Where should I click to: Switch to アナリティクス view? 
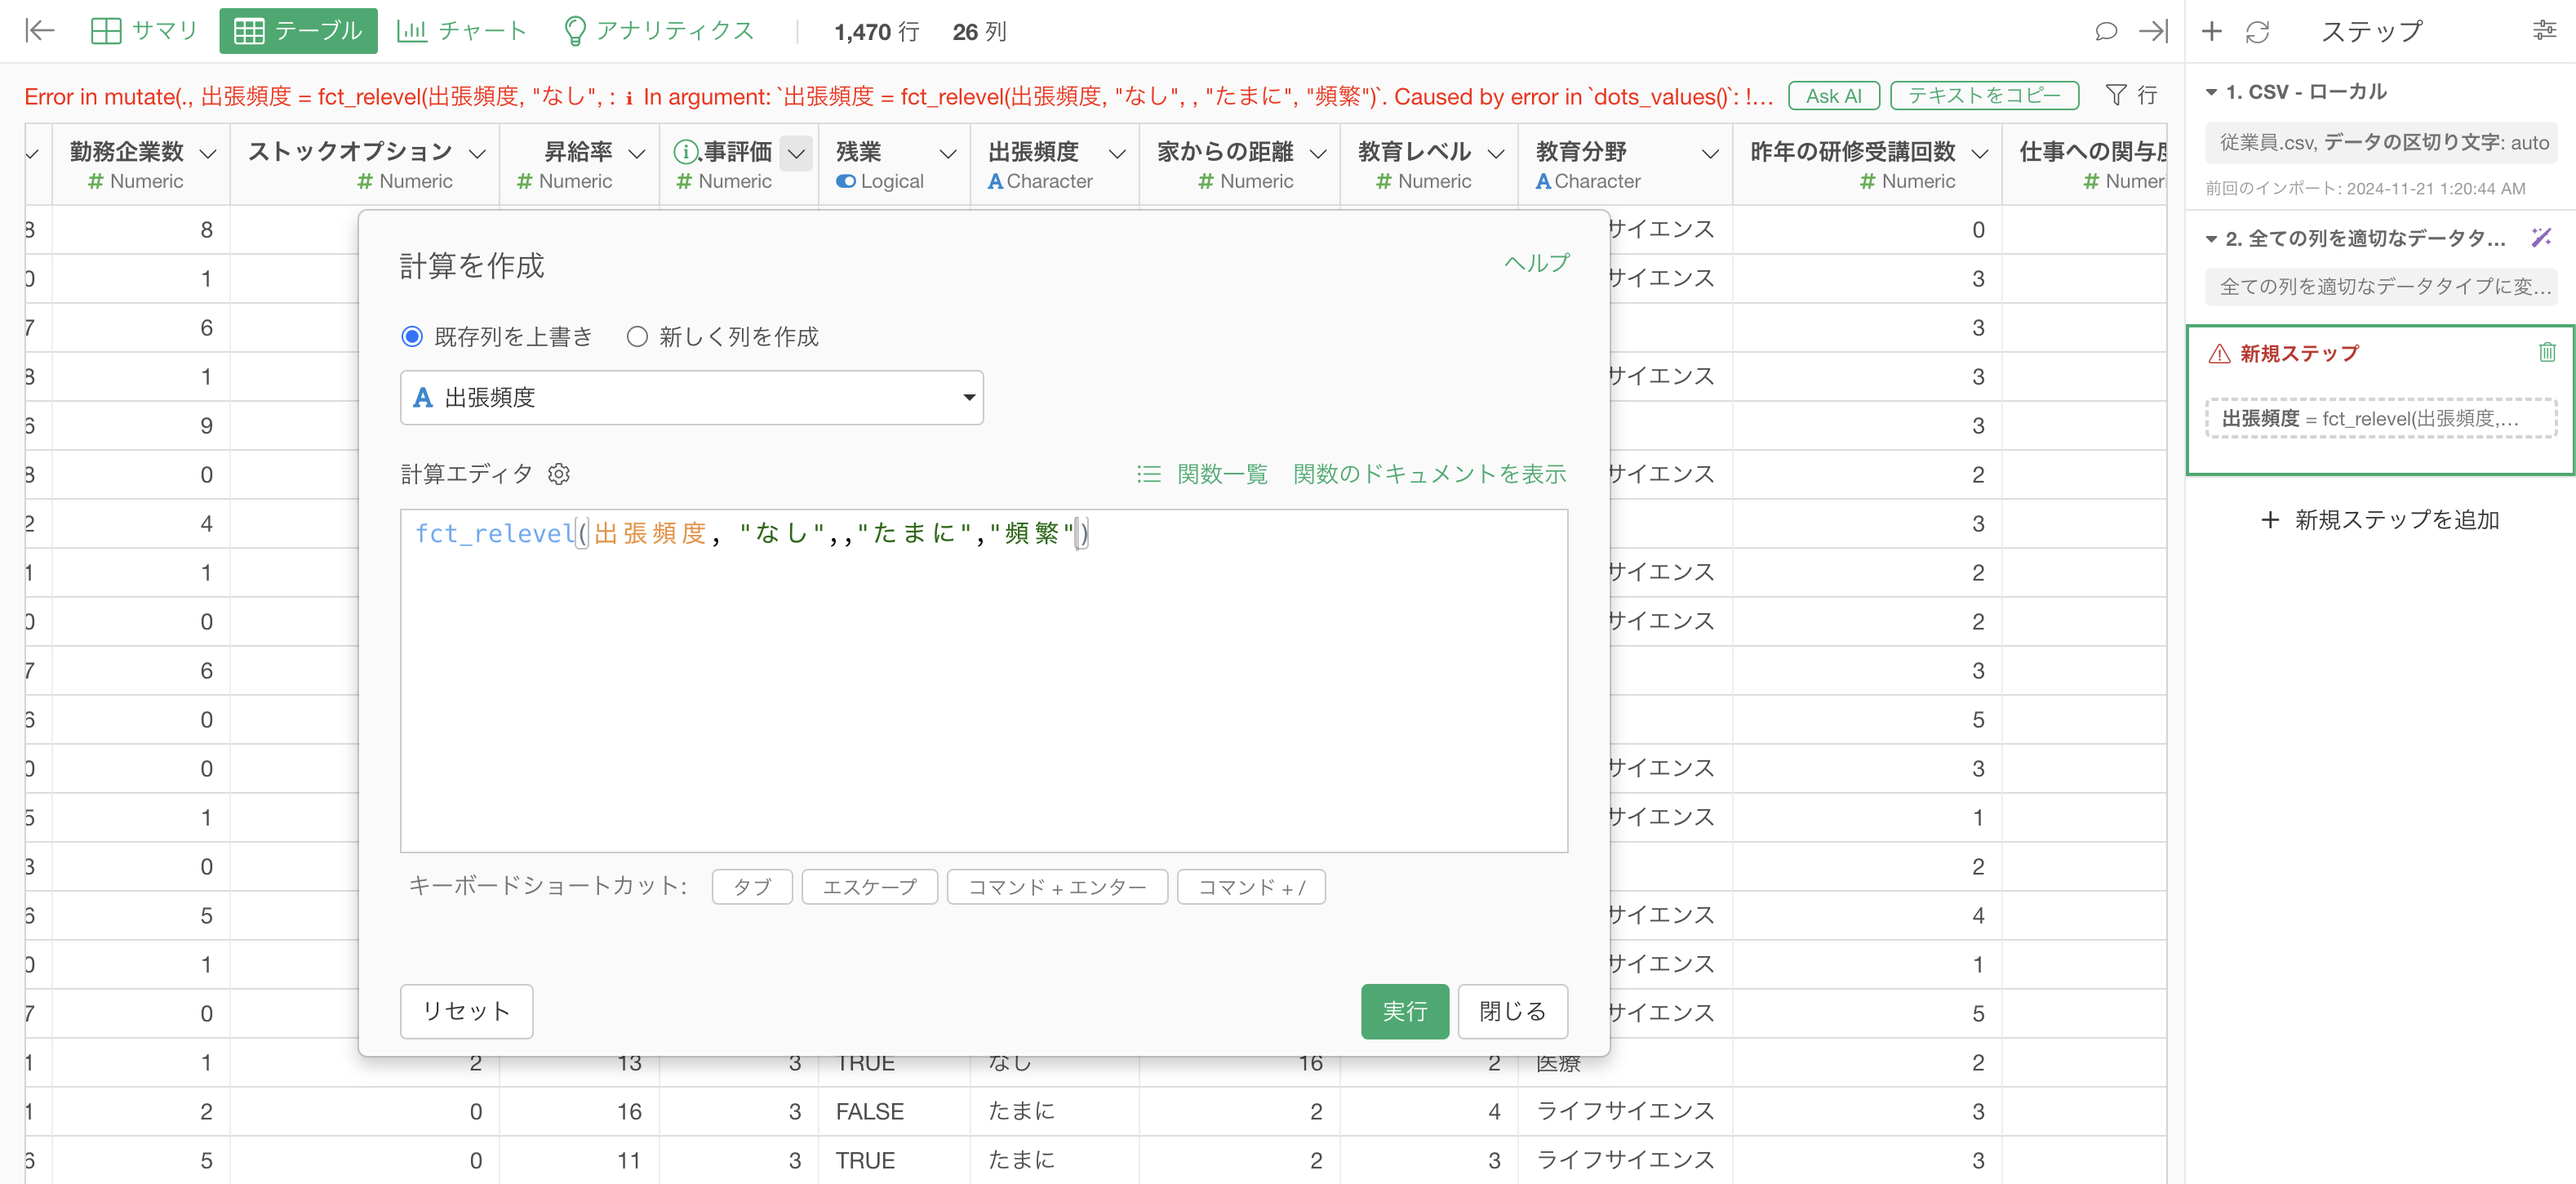pos(659,31)
